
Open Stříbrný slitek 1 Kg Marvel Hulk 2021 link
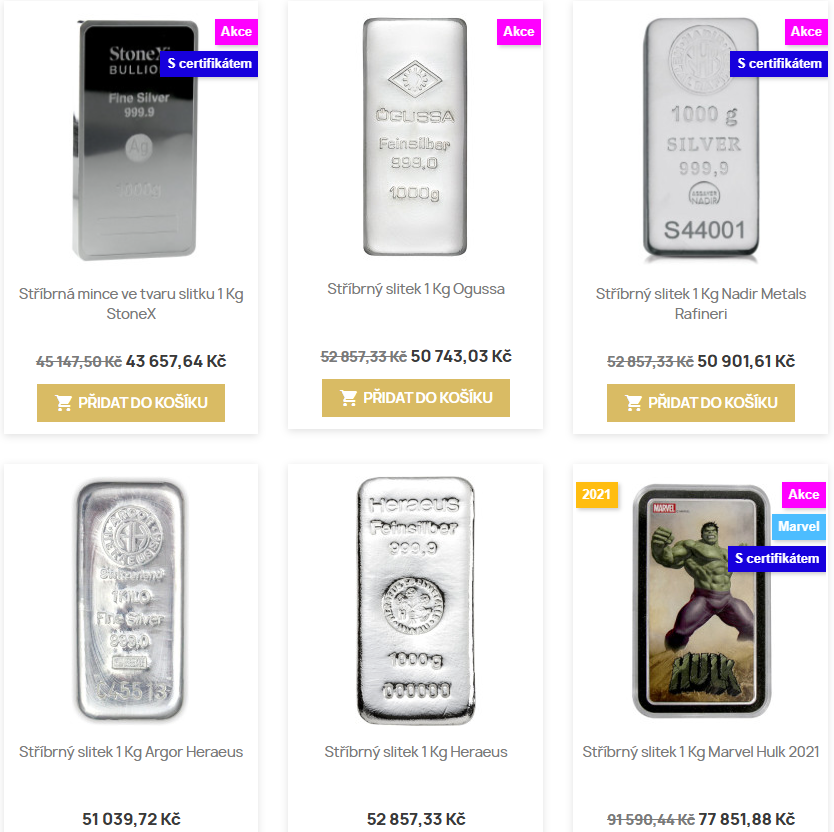(x=701, y=752)
